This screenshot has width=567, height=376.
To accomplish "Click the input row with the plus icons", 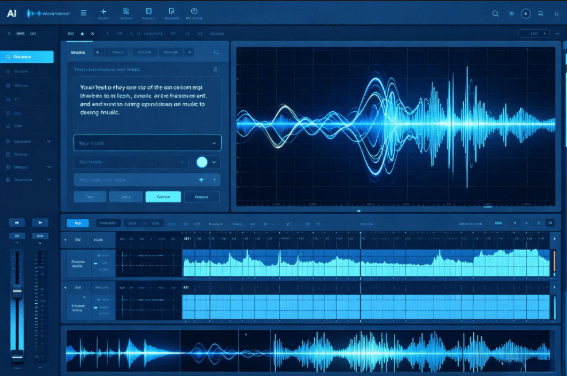I will coord(147,180).
